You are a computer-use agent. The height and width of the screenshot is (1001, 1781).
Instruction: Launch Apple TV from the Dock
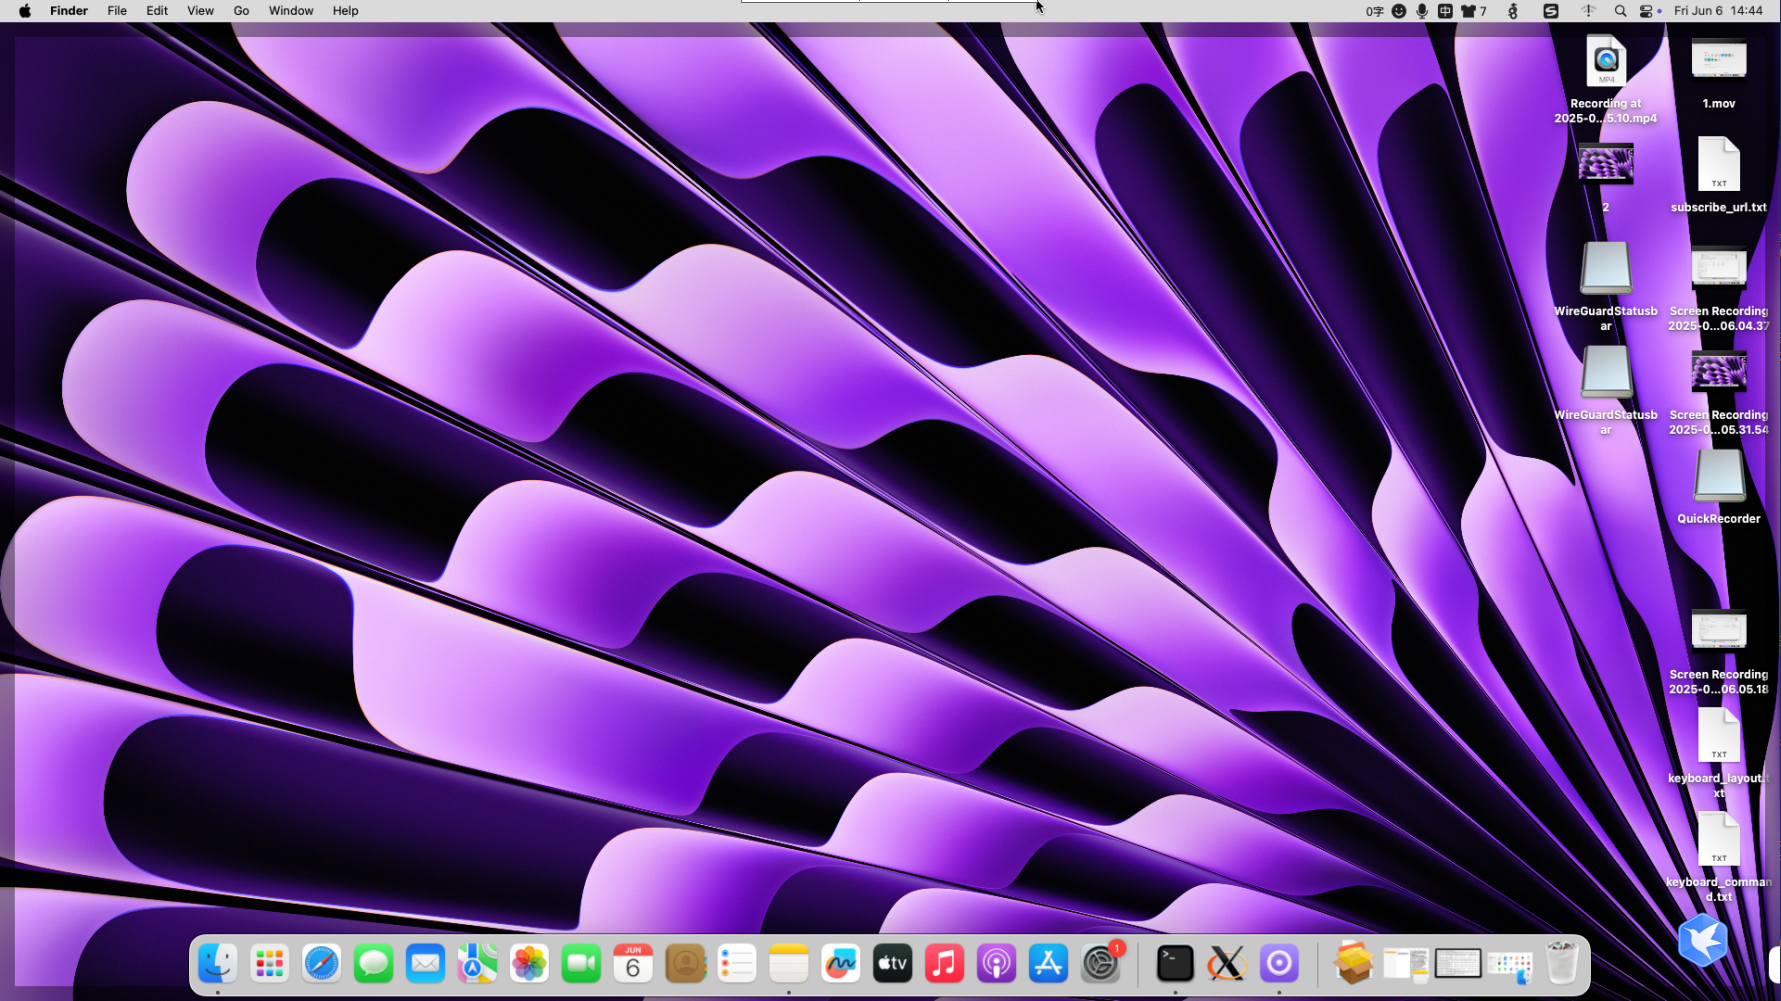[x=893, y=964]
